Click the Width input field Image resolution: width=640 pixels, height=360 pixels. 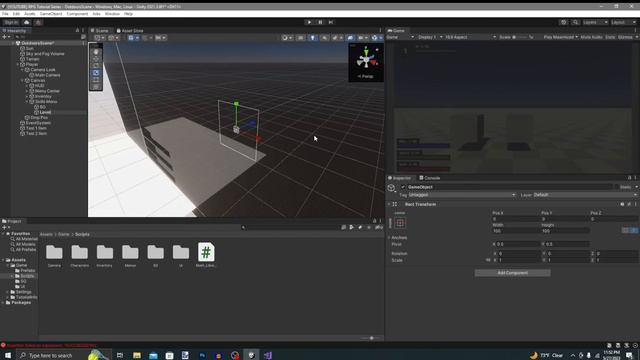coord(516,231)
